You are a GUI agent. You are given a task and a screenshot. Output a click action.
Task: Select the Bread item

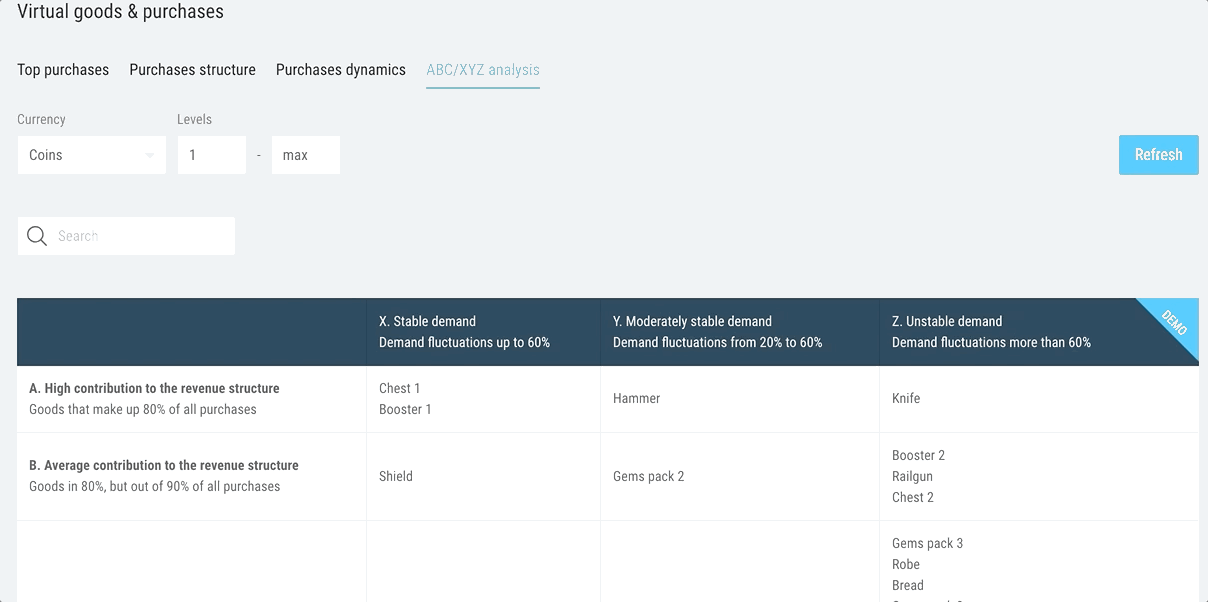click(x=908, y=585)
